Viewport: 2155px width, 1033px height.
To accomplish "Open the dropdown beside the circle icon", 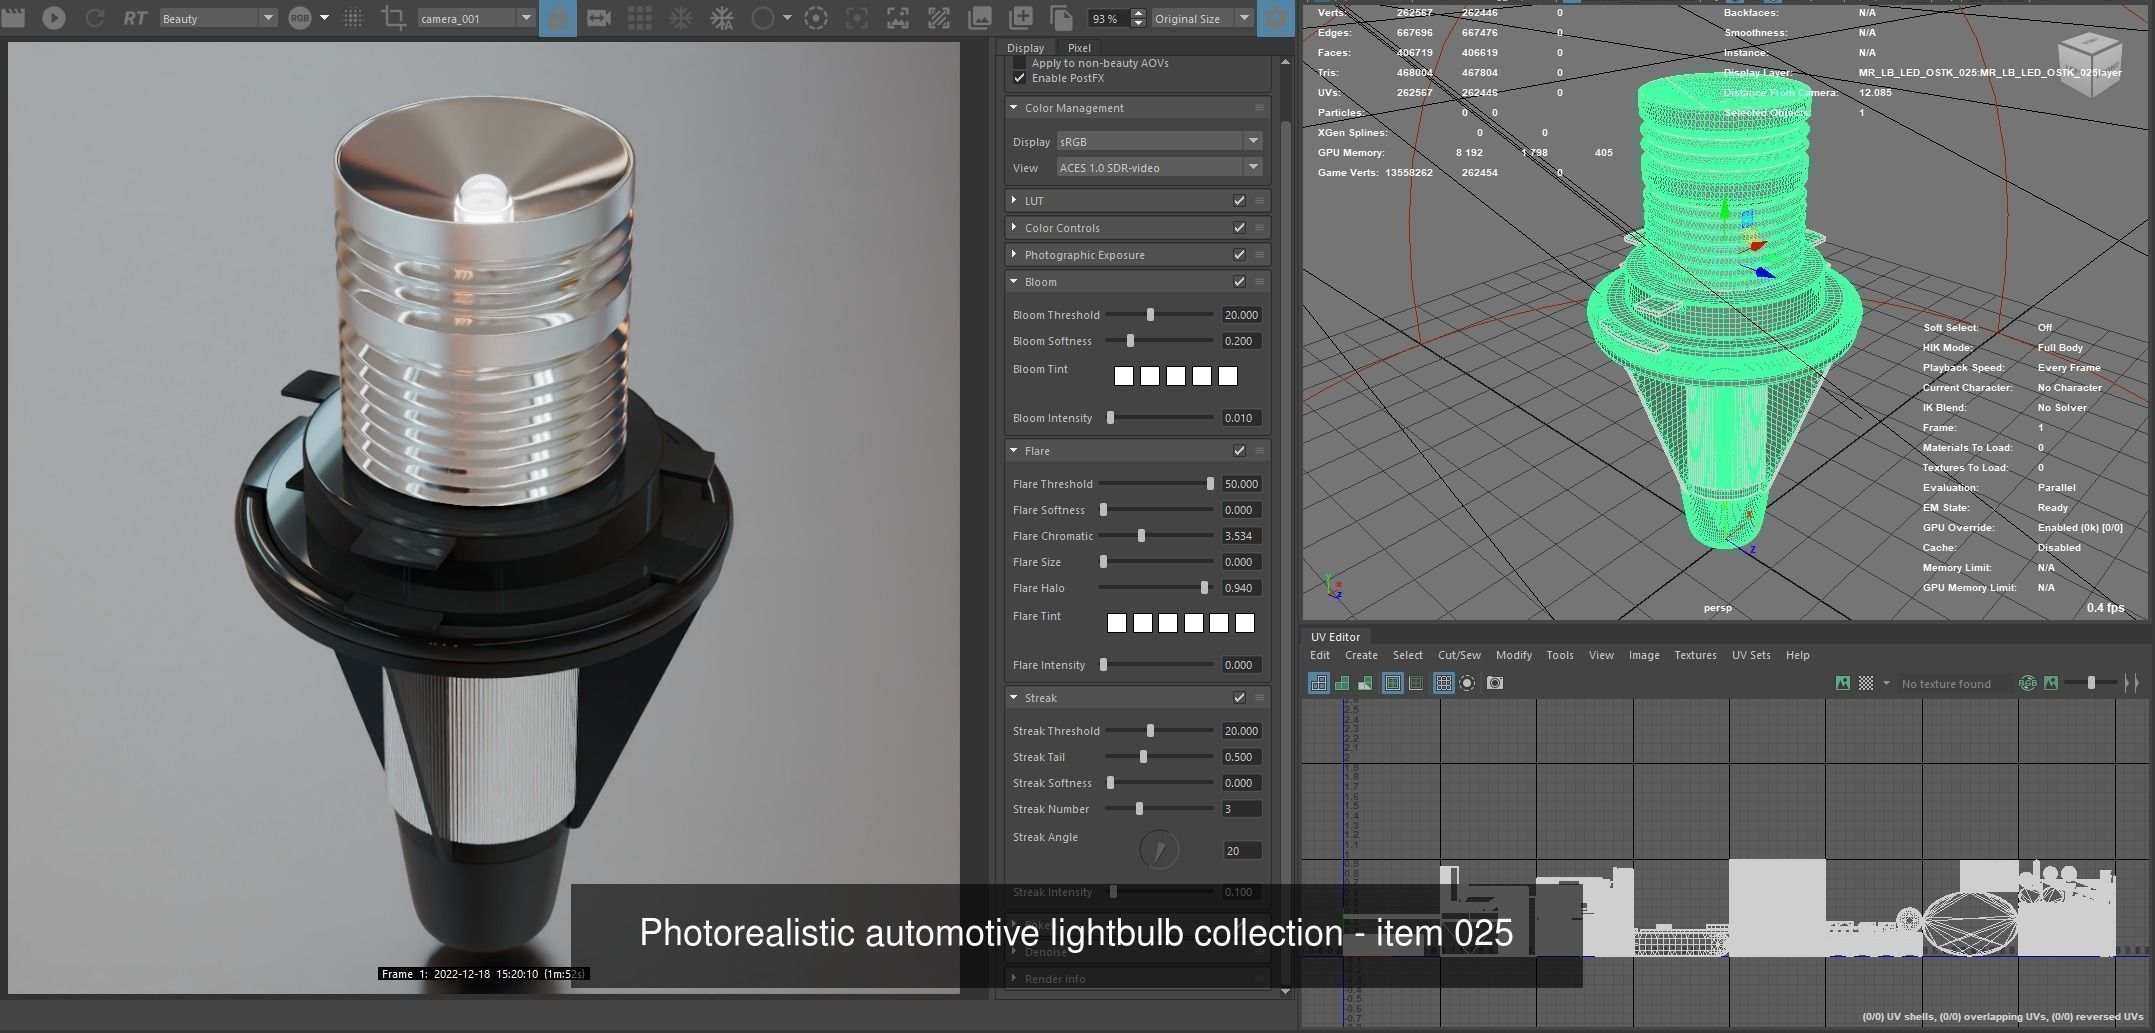I will [787, 18].
